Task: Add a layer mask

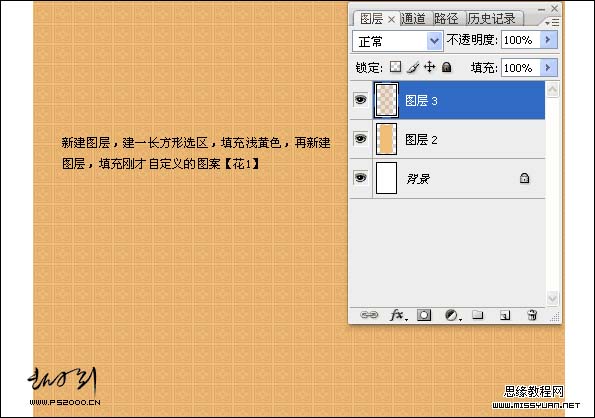Action: click(424, 315)
